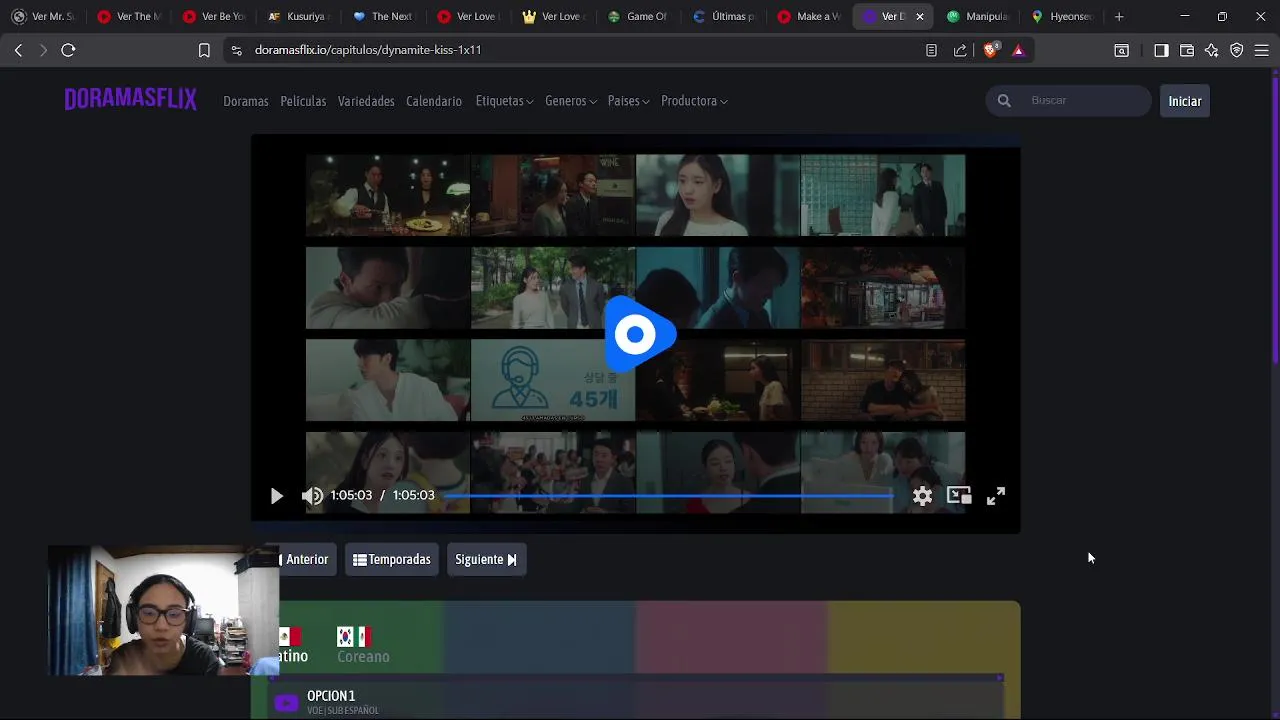Go to the Anterior episode
Viewport: 1280px width, 720px height.
[304, 559]
